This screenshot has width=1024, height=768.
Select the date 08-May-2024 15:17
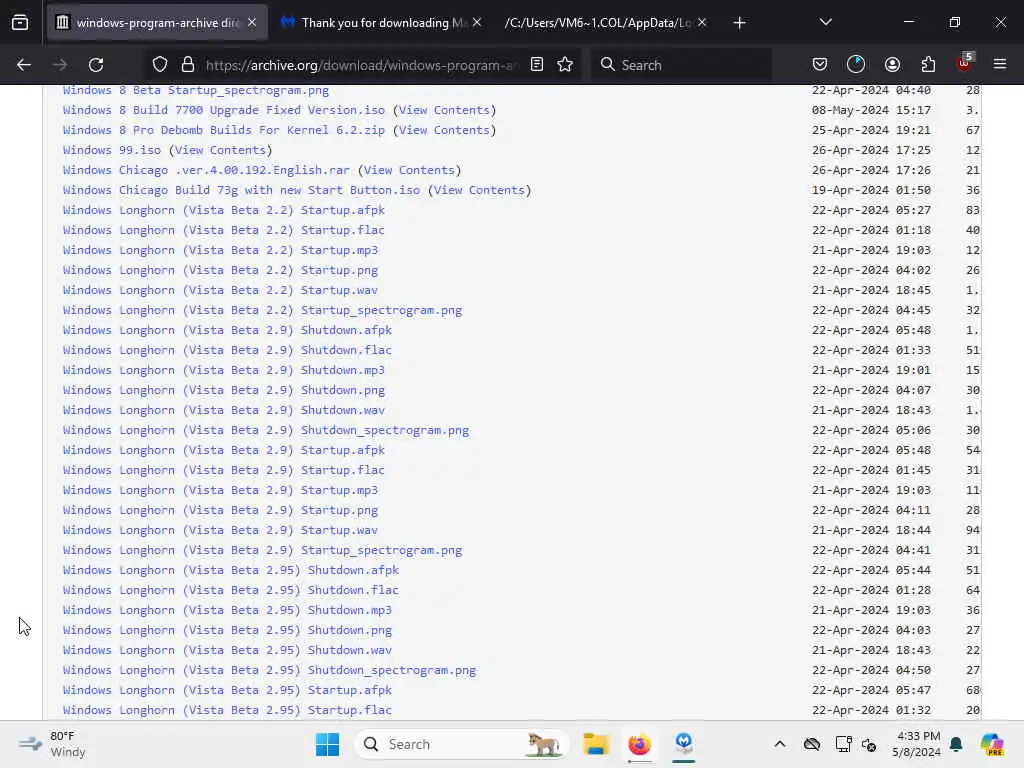click(871, 110)
